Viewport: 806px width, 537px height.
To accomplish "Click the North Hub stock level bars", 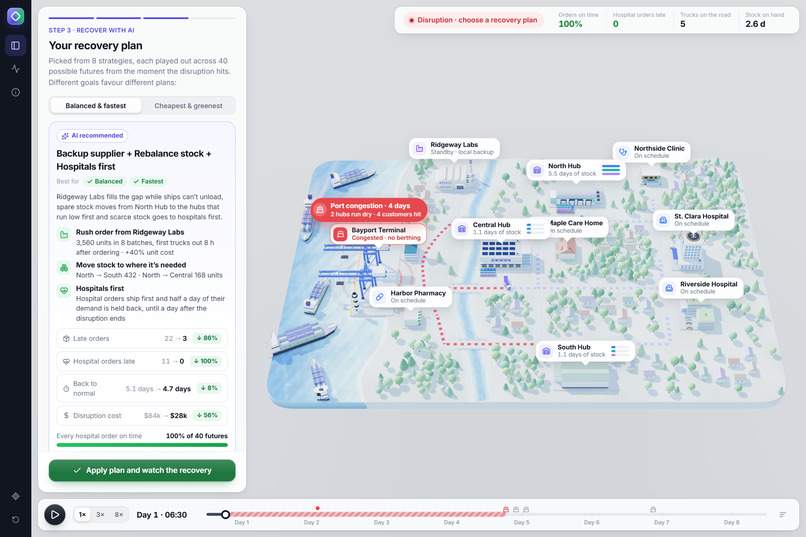I will click(x=611, y=170).
